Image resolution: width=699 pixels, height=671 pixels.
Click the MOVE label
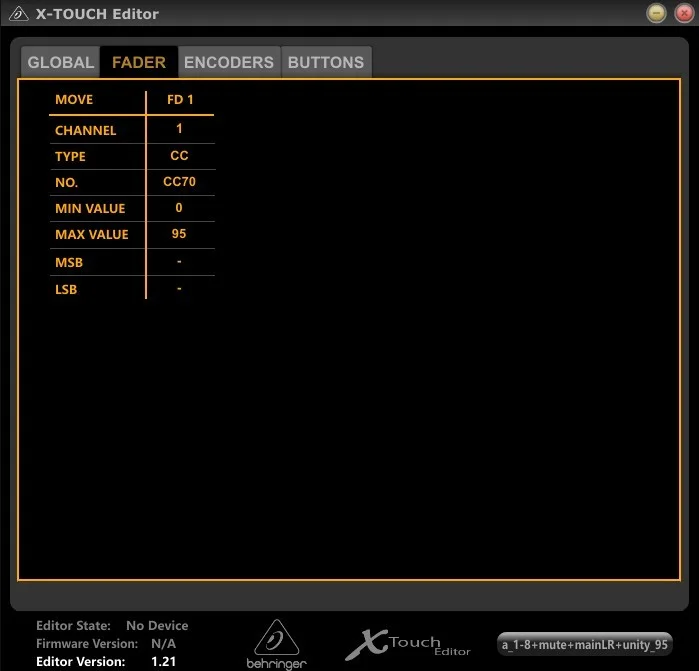pos(74,99)
